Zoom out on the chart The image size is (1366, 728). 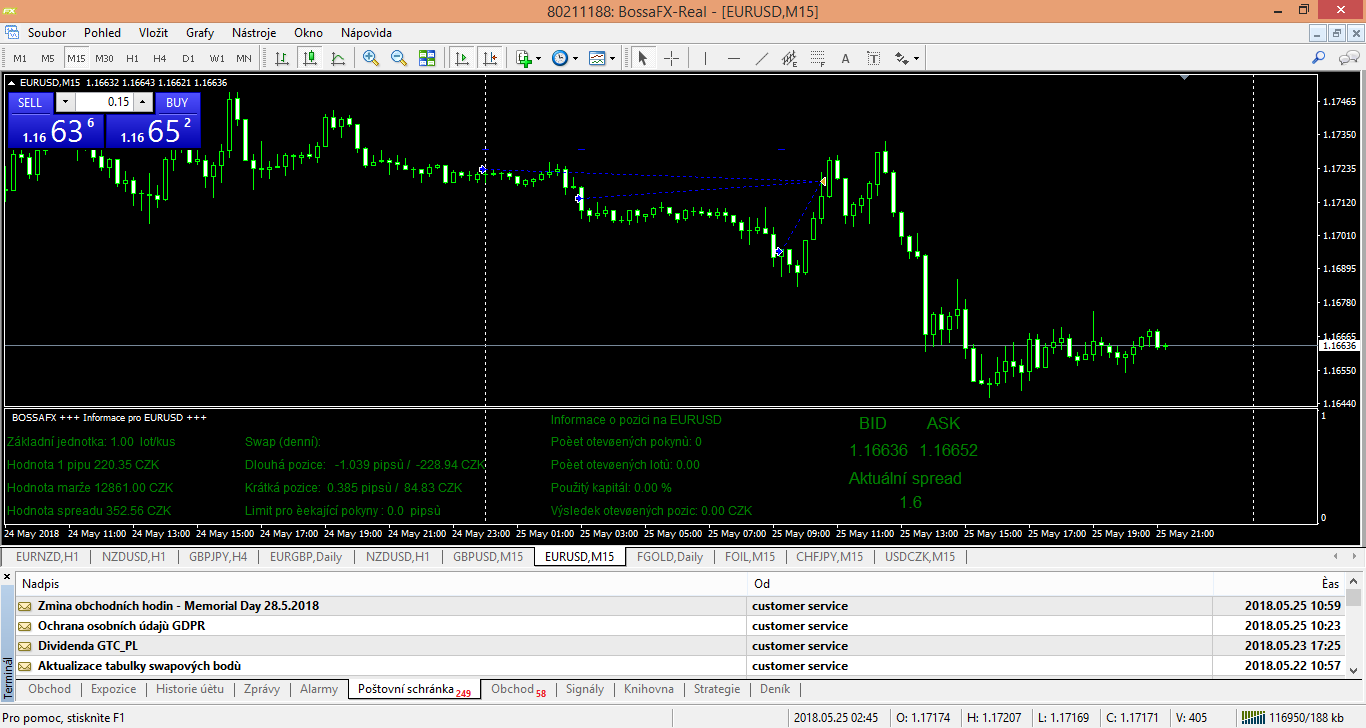399,58
